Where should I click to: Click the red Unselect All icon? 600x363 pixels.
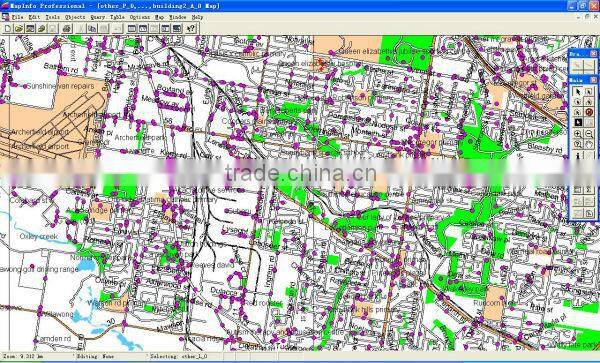click(589, 112)
